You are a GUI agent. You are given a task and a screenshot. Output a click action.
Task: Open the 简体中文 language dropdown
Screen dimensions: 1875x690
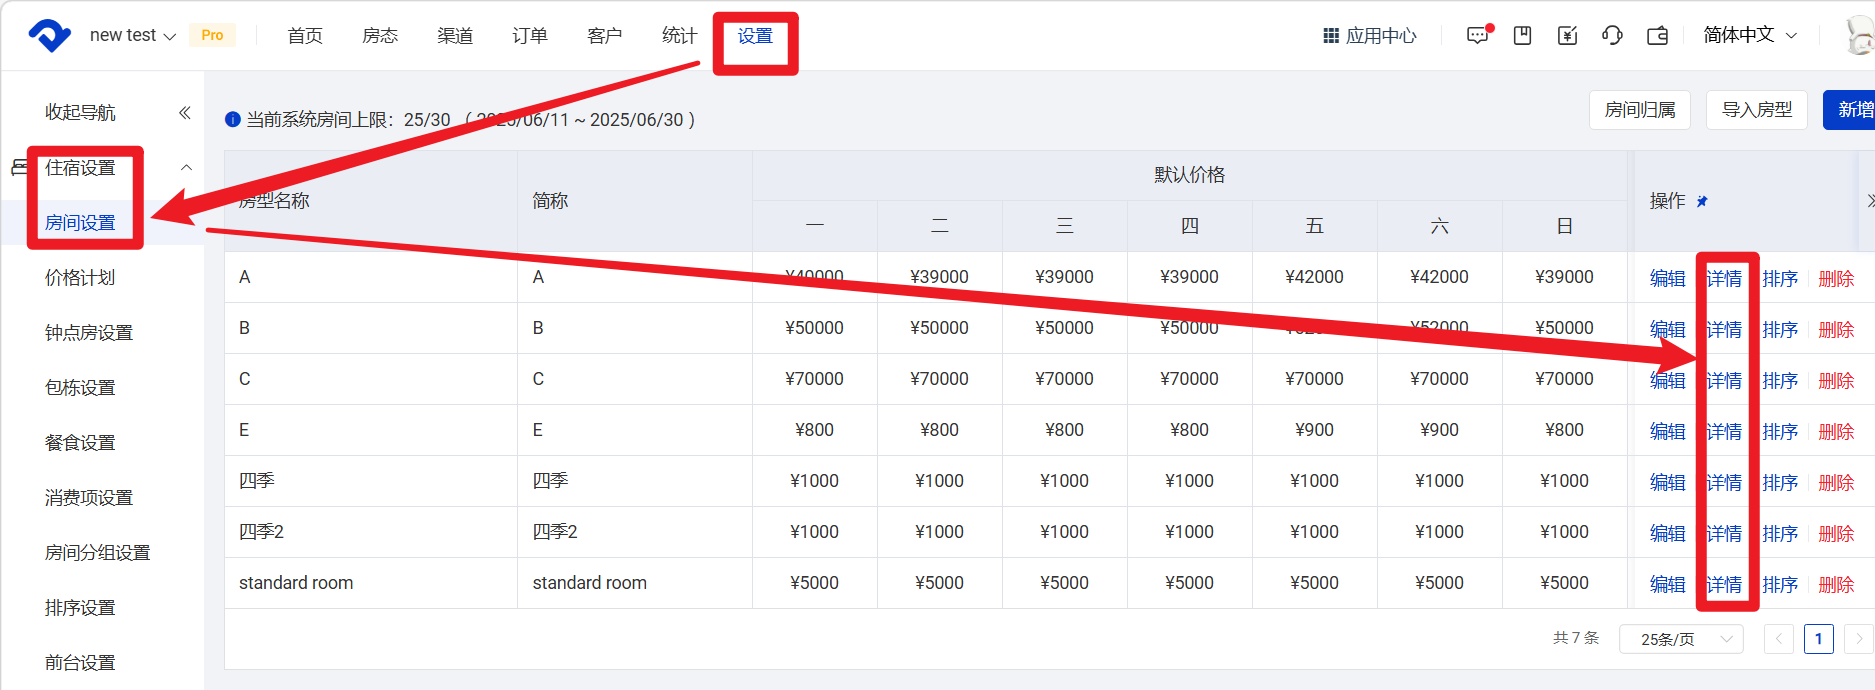[1750, 36]
